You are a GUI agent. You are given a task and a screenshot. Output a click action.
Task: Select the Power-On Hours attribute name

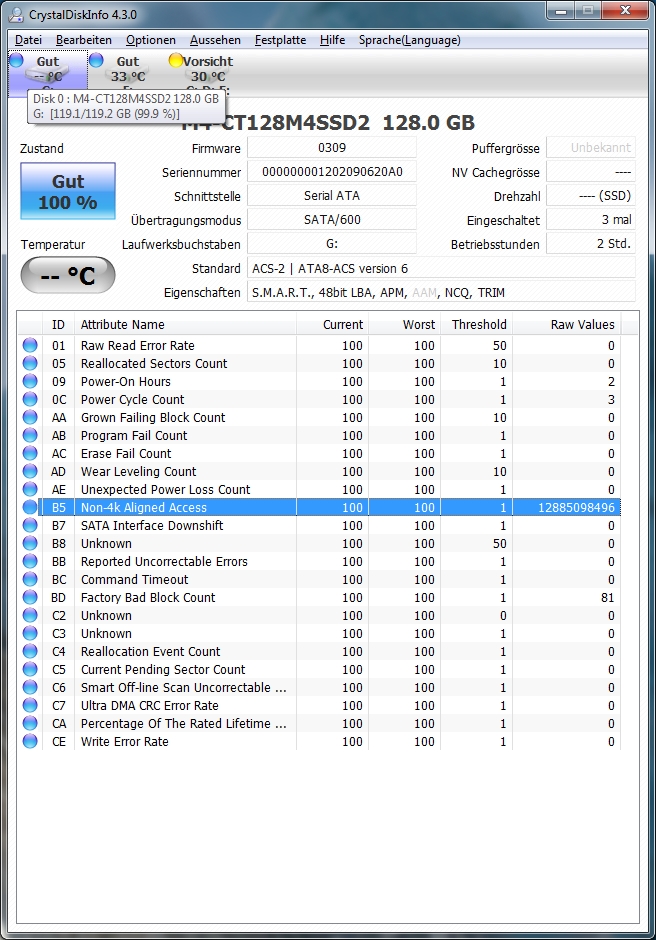(125, 381)
